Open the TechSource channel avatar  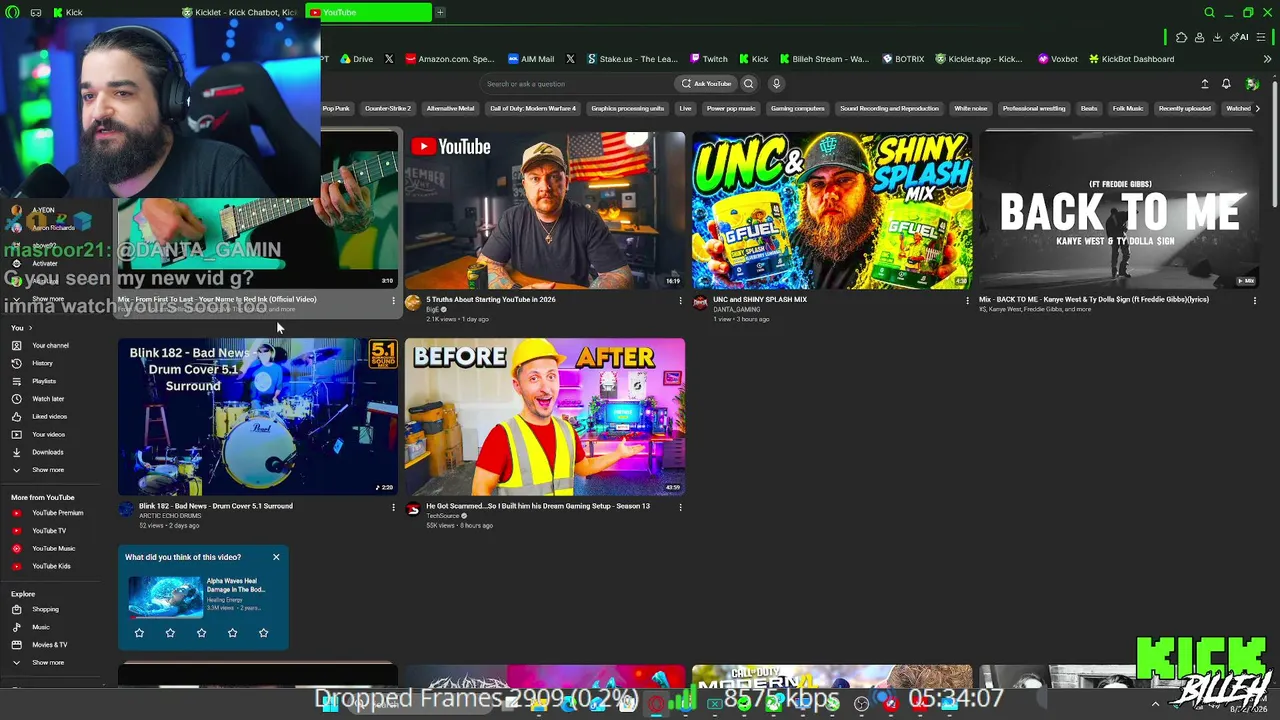pyautogui.click(x=413, y=510)
